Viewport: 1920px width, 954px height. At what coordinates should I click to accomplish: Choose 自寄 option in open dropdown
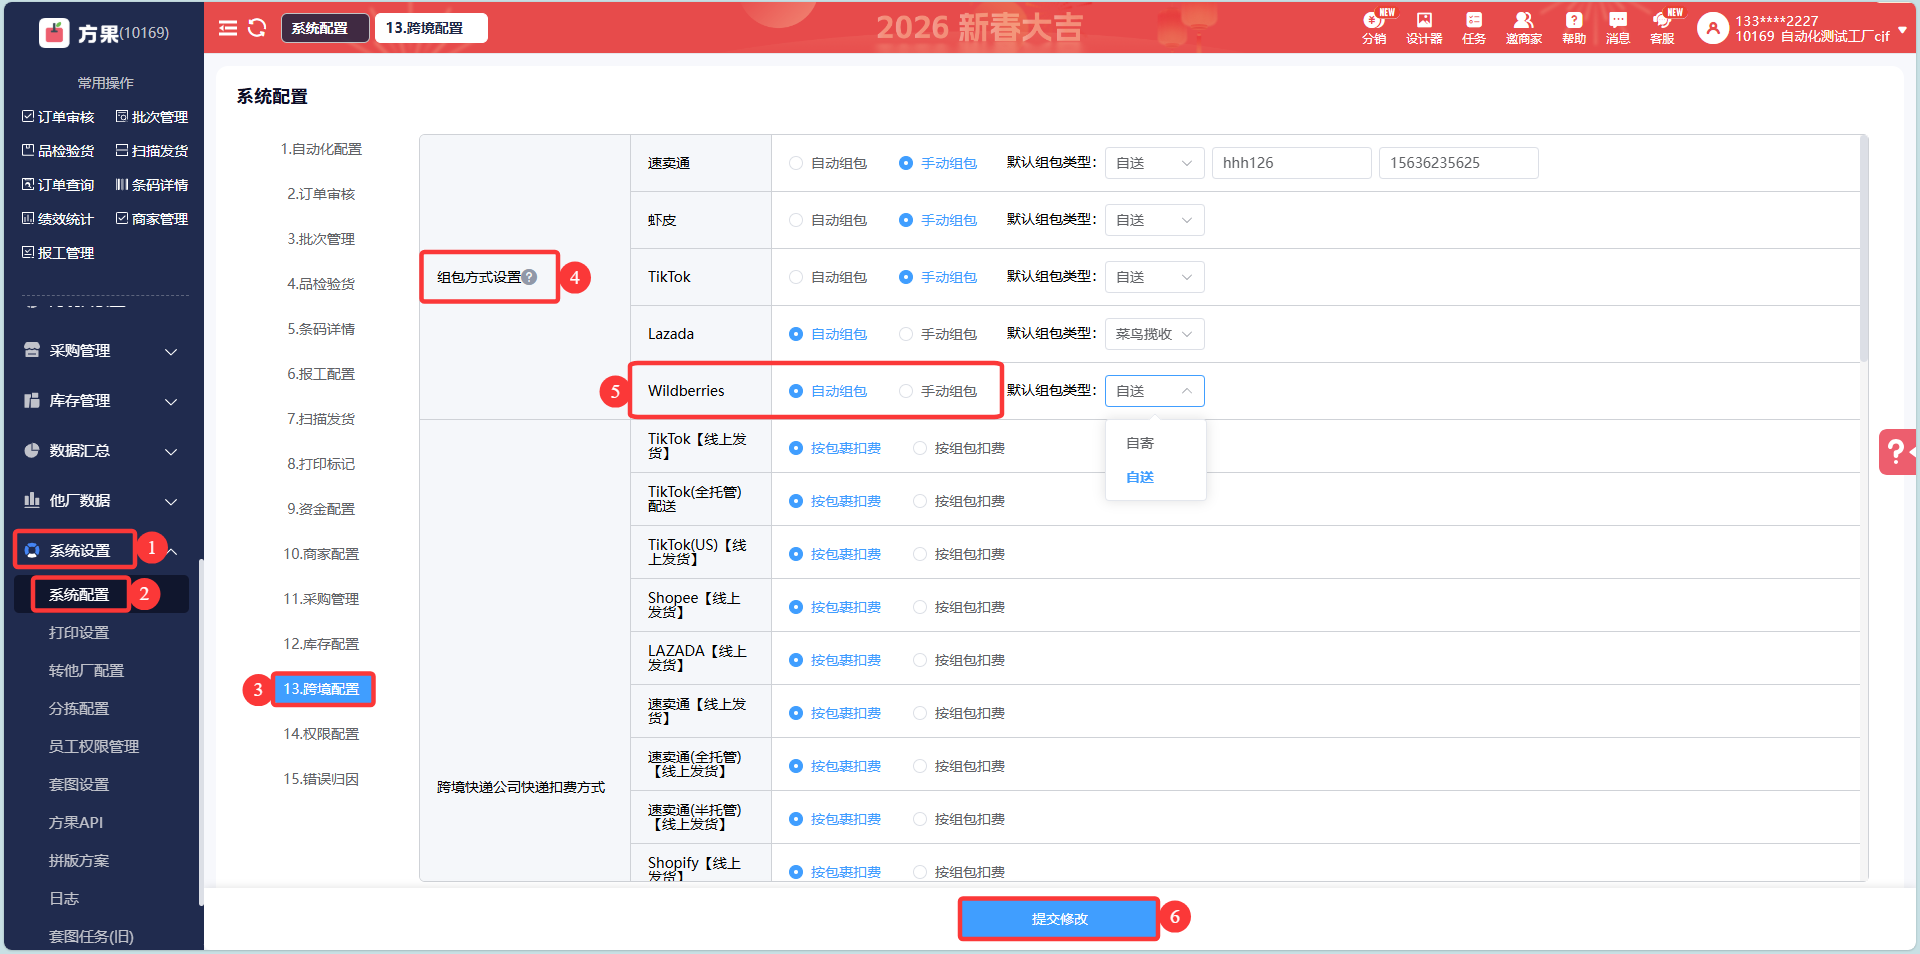tap(1140, 443)
